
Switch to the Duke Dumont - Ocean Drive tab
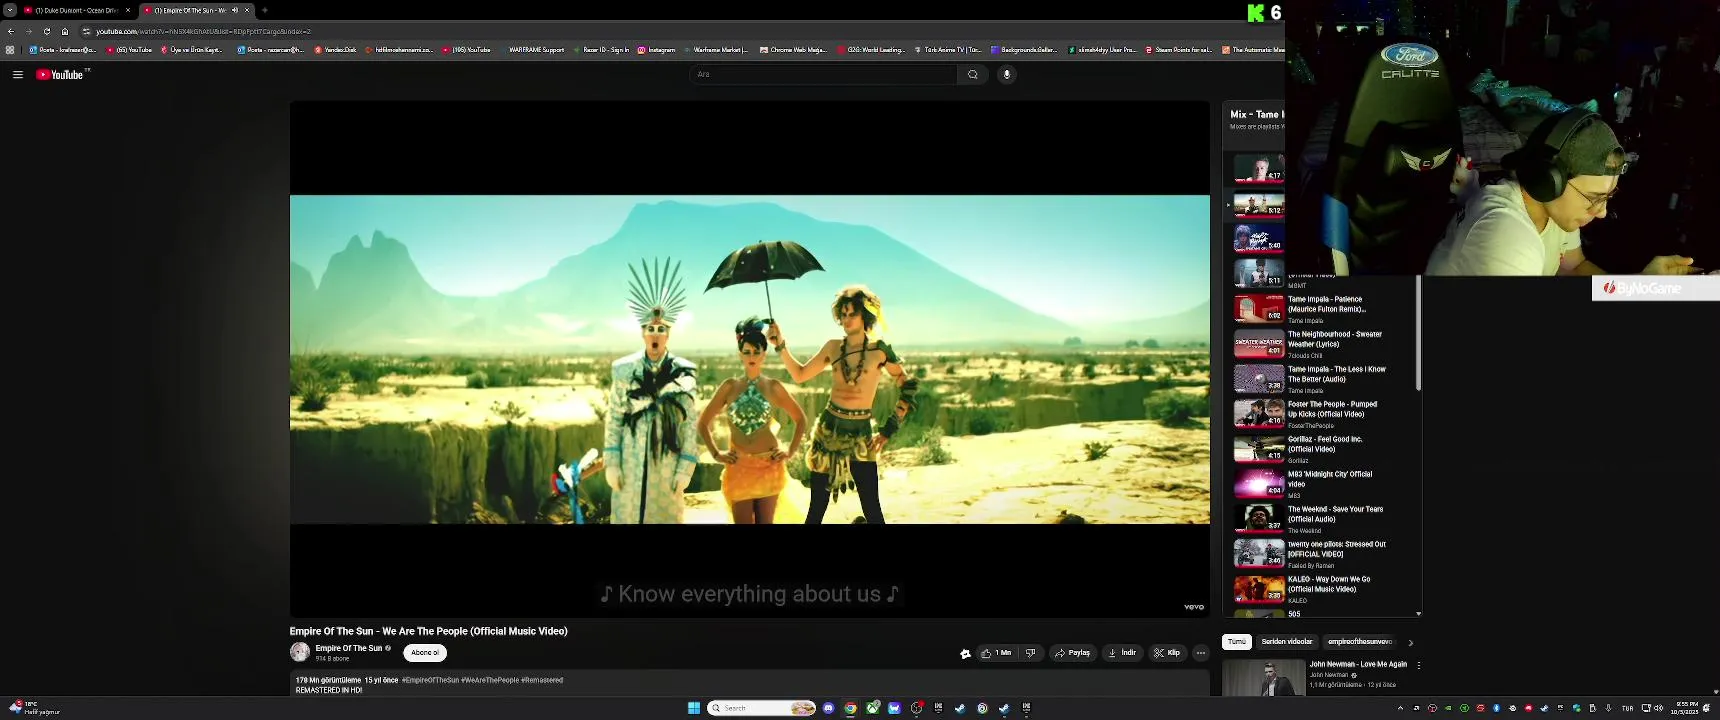(78, 10)
